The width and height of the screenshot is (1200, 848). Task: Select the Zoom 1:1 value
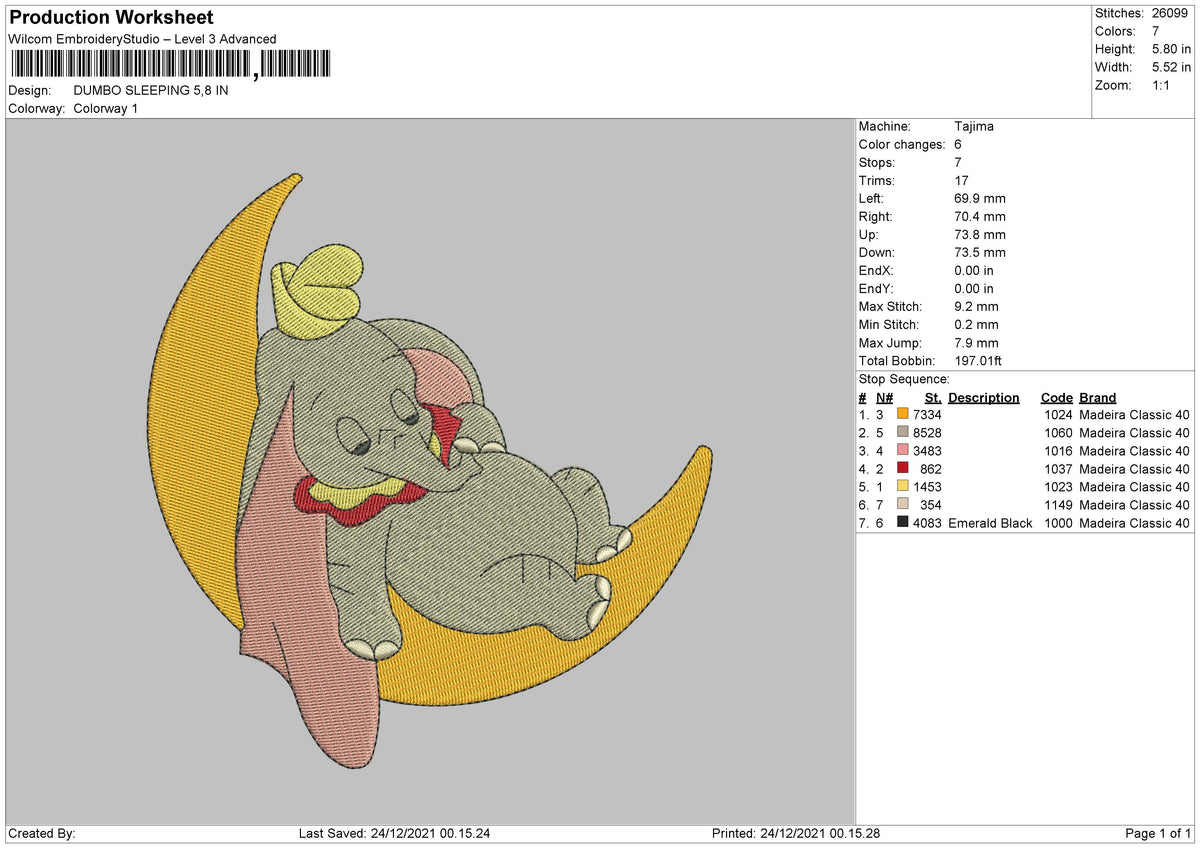click(x=1163, y=85)
